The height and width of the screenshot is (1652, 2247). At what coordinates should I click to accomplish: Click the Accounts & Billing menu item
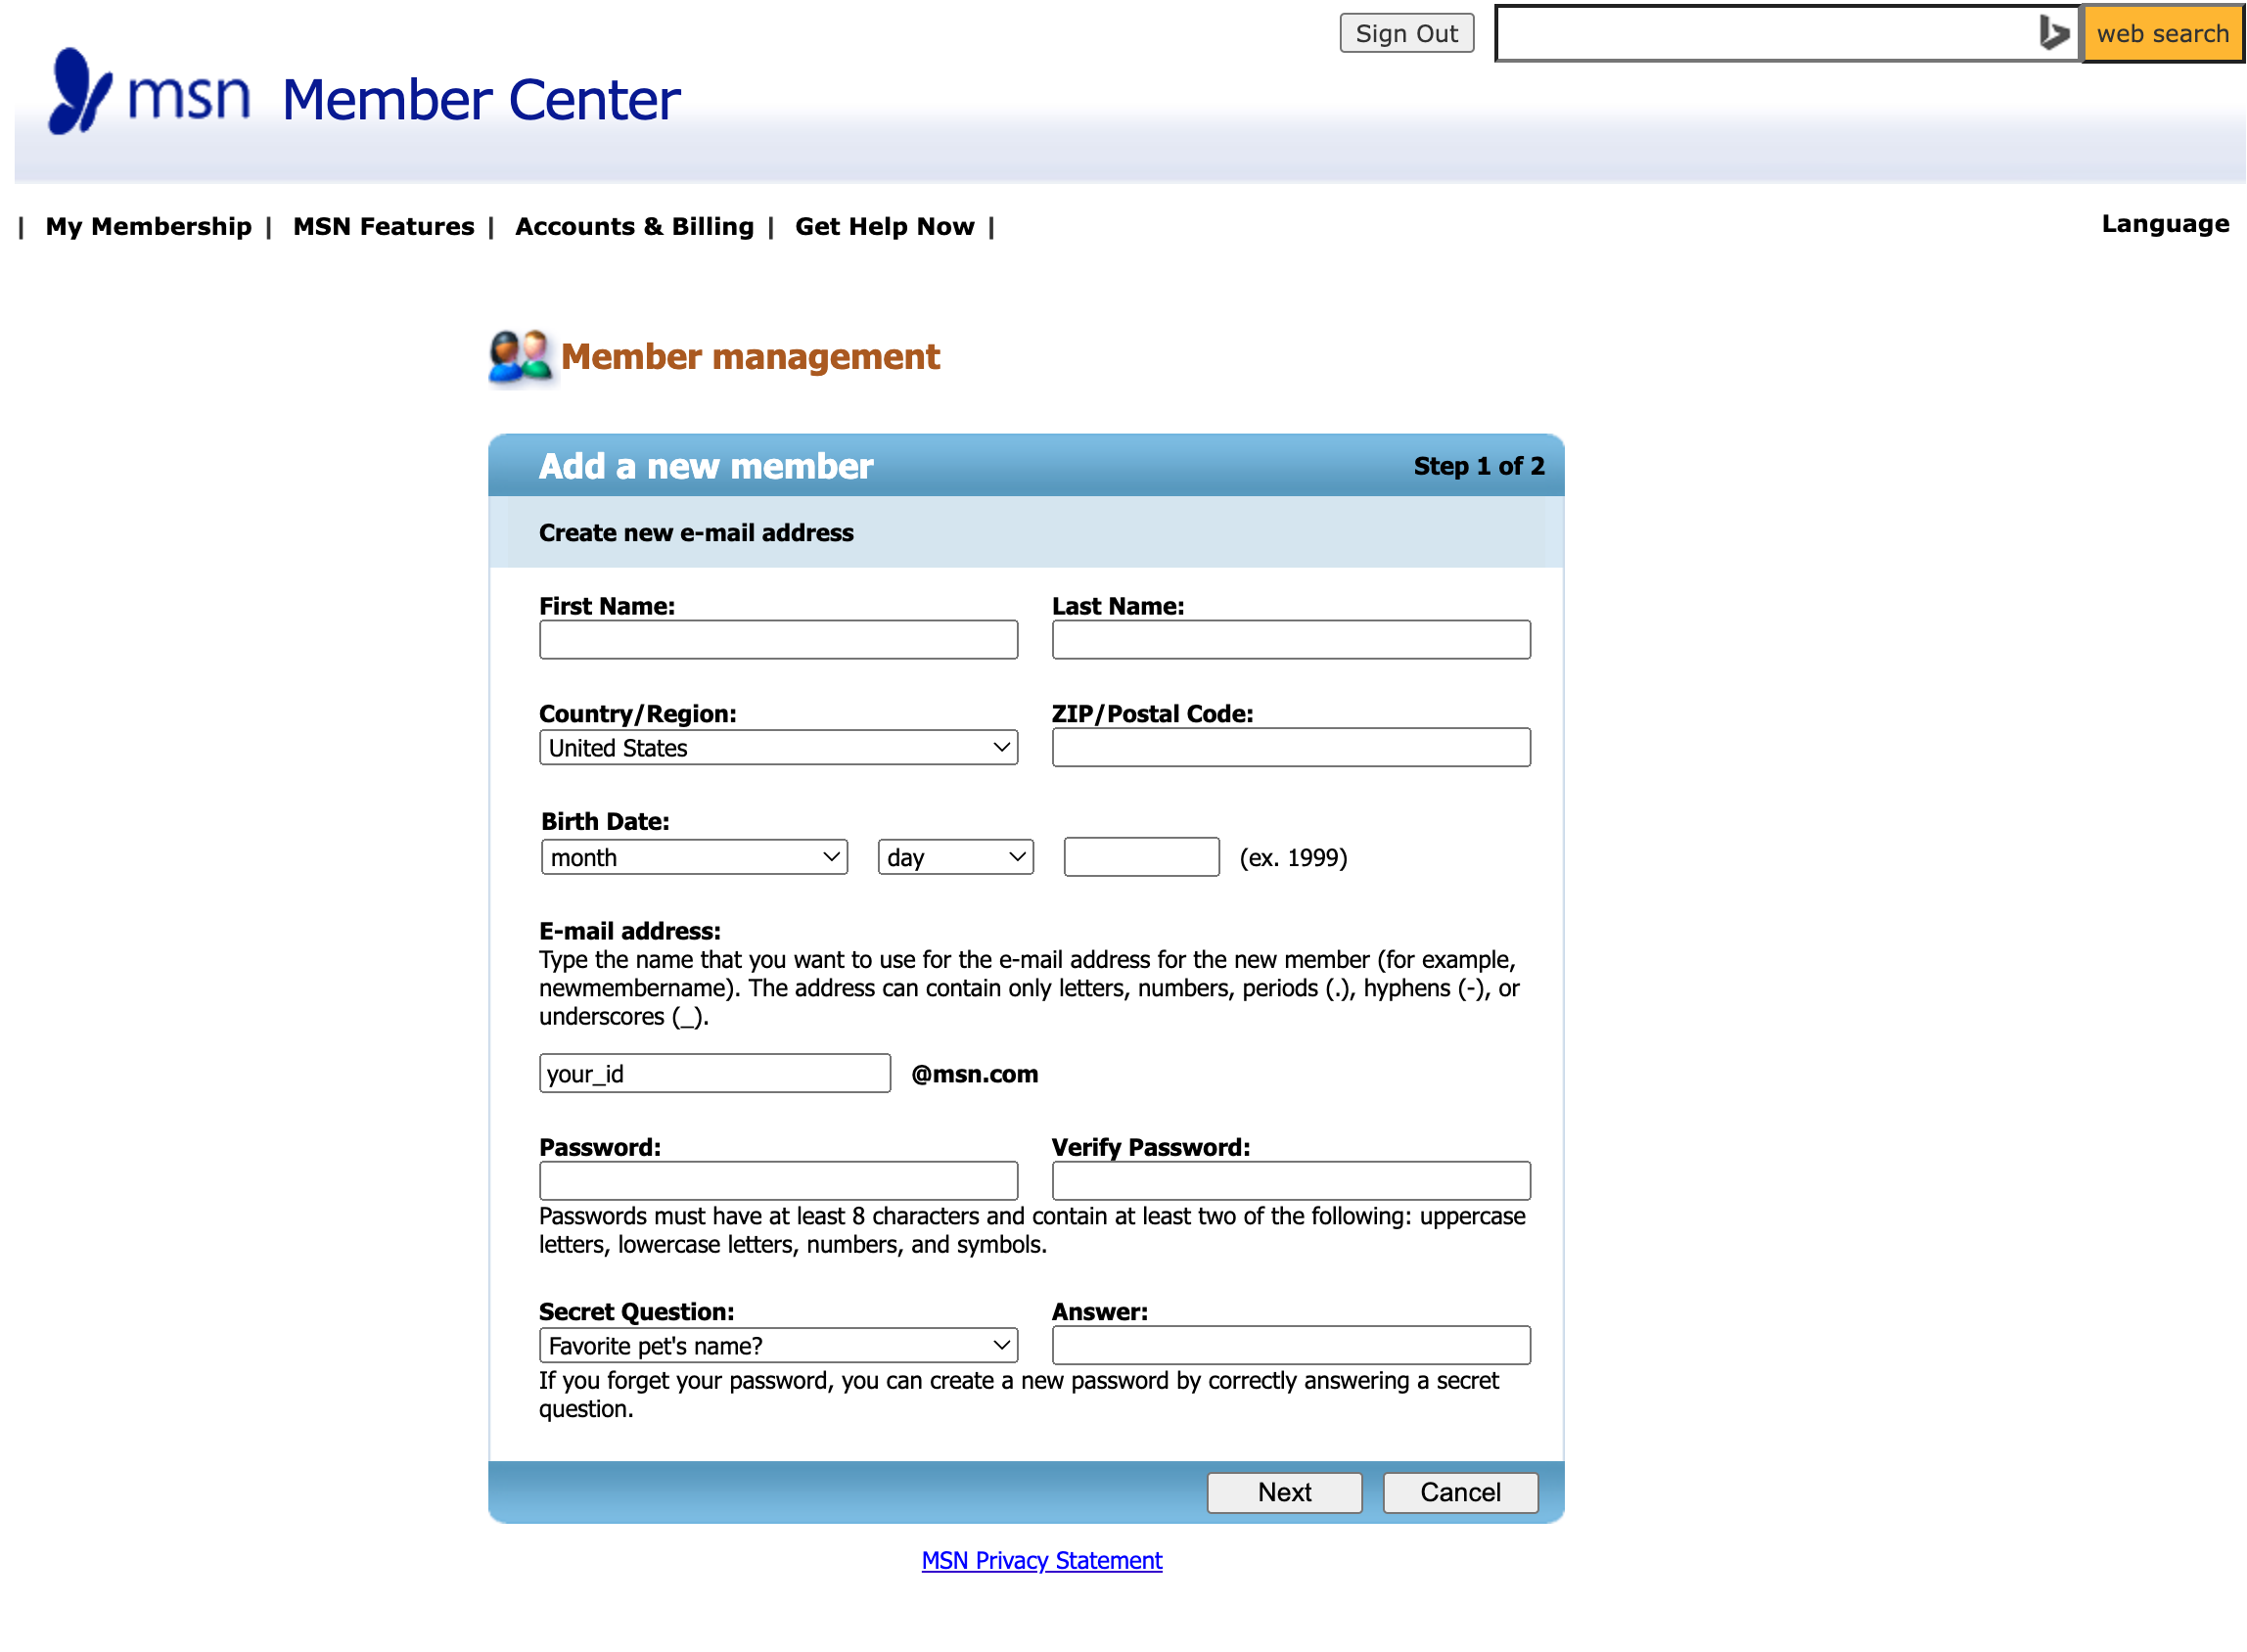pos(633,225)
